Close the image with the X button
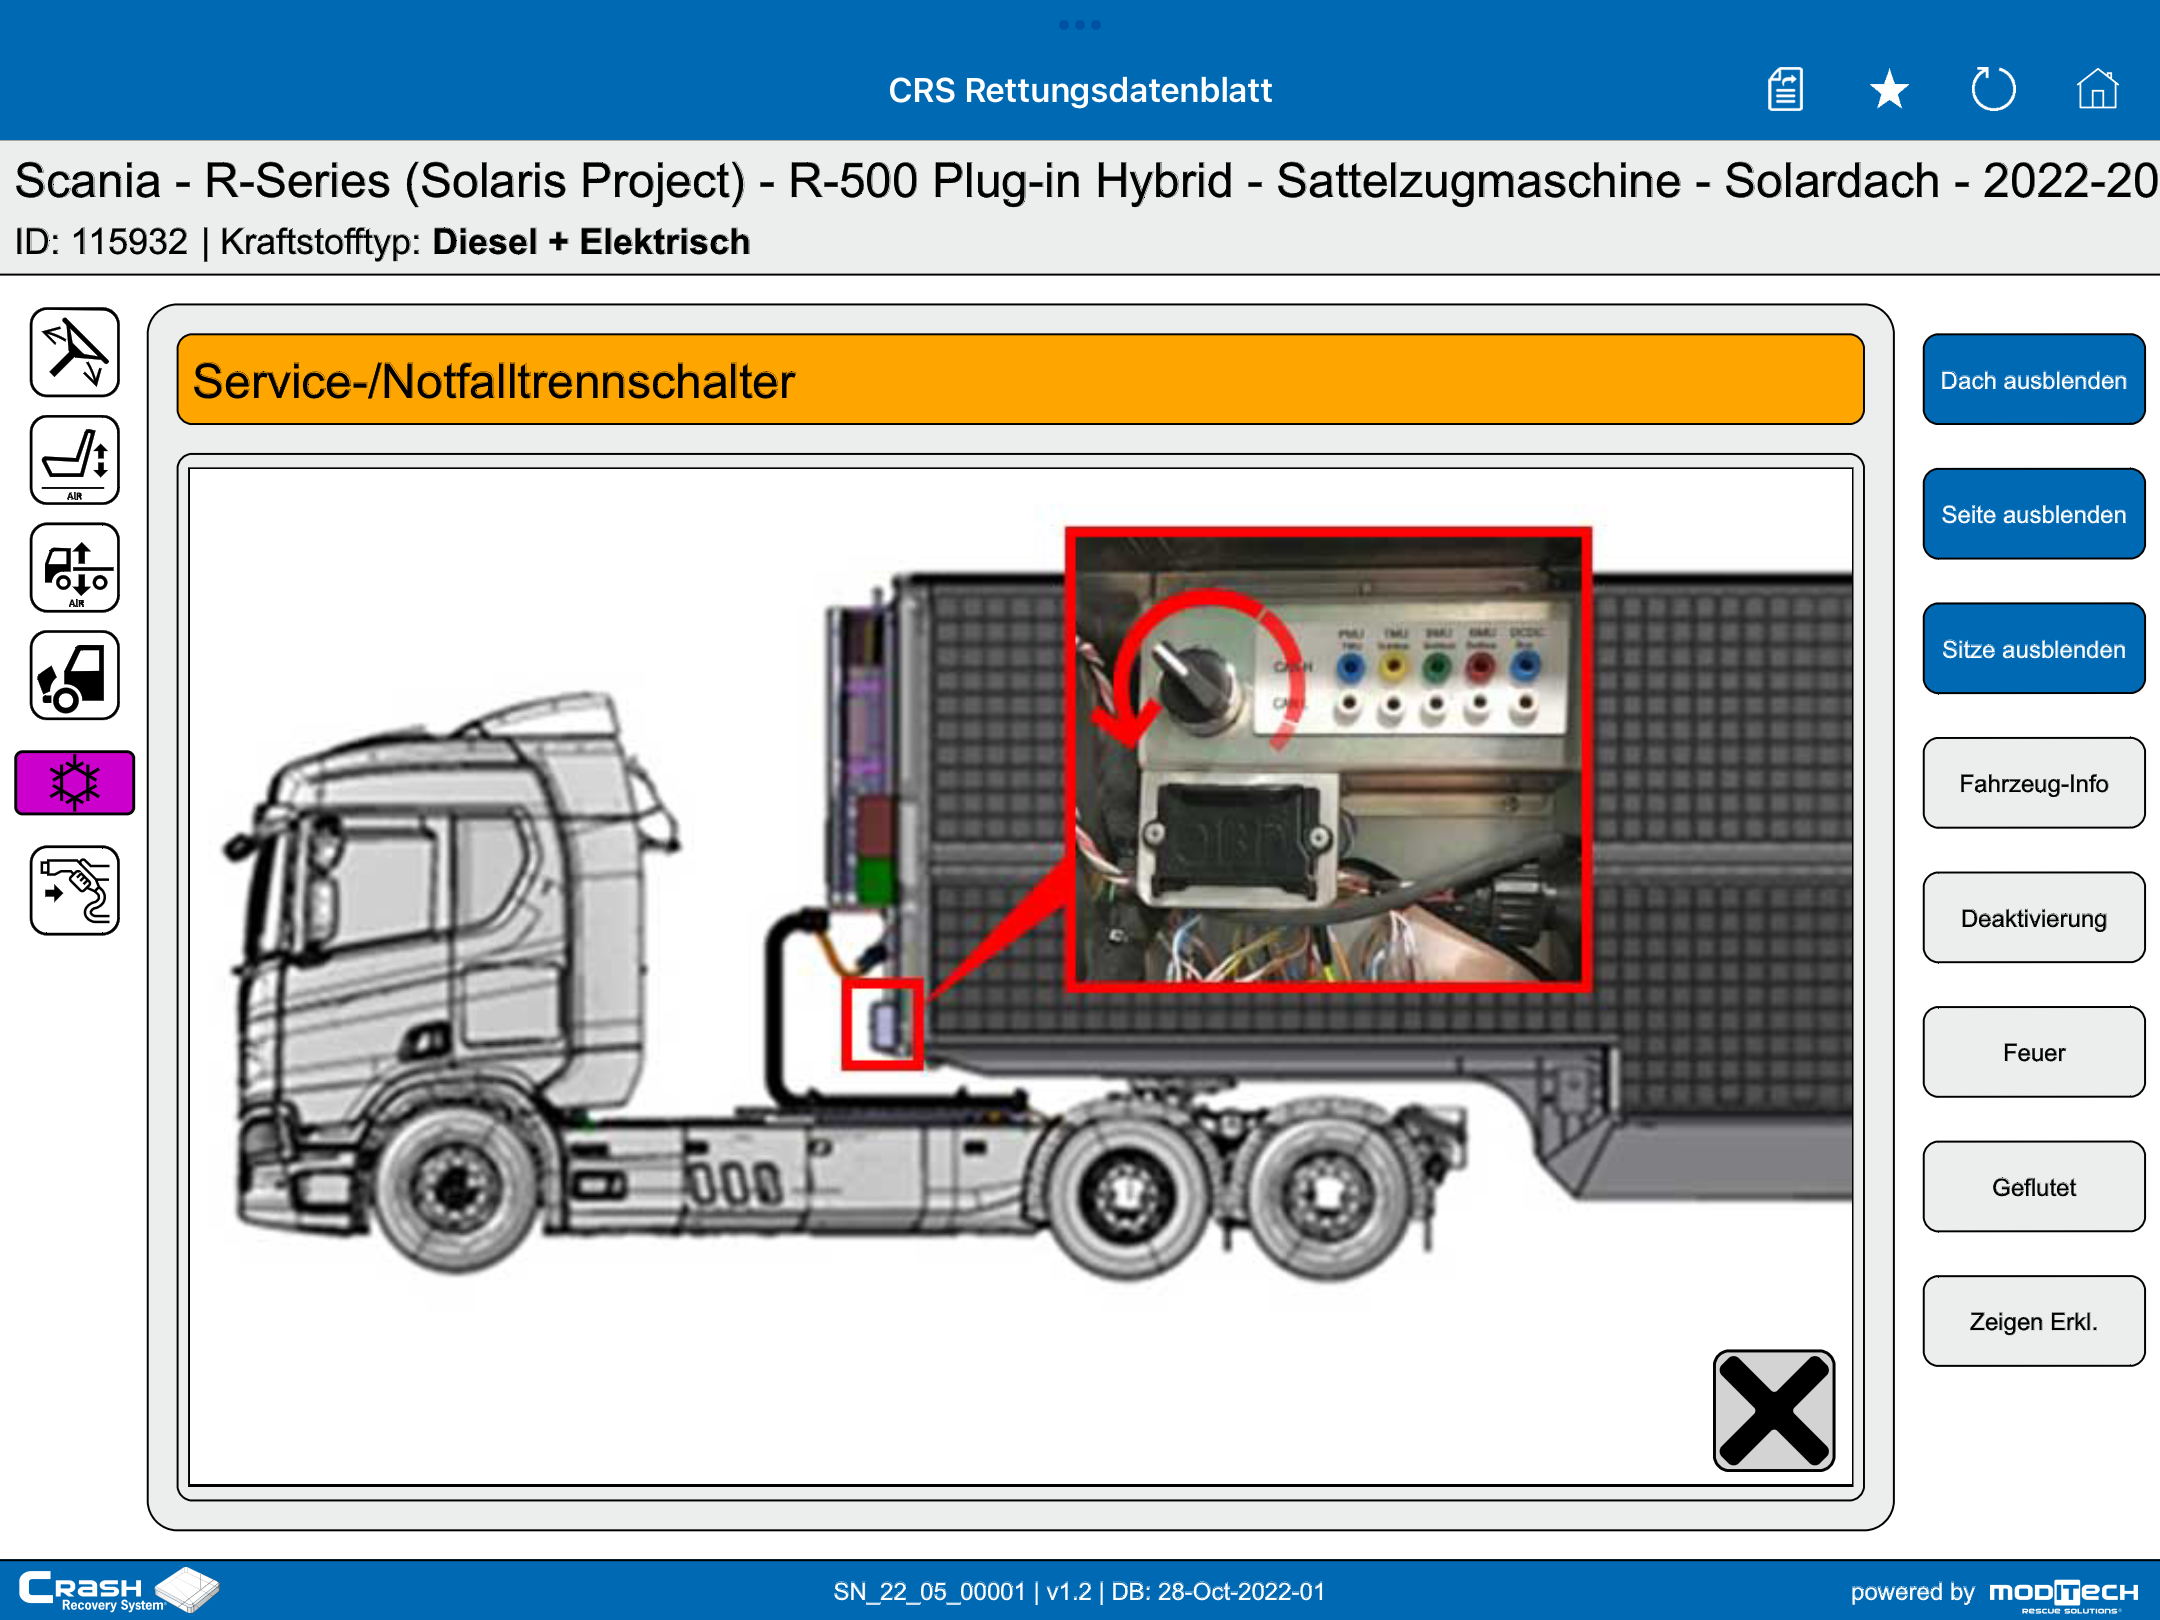 (x=1774, y=1410)
